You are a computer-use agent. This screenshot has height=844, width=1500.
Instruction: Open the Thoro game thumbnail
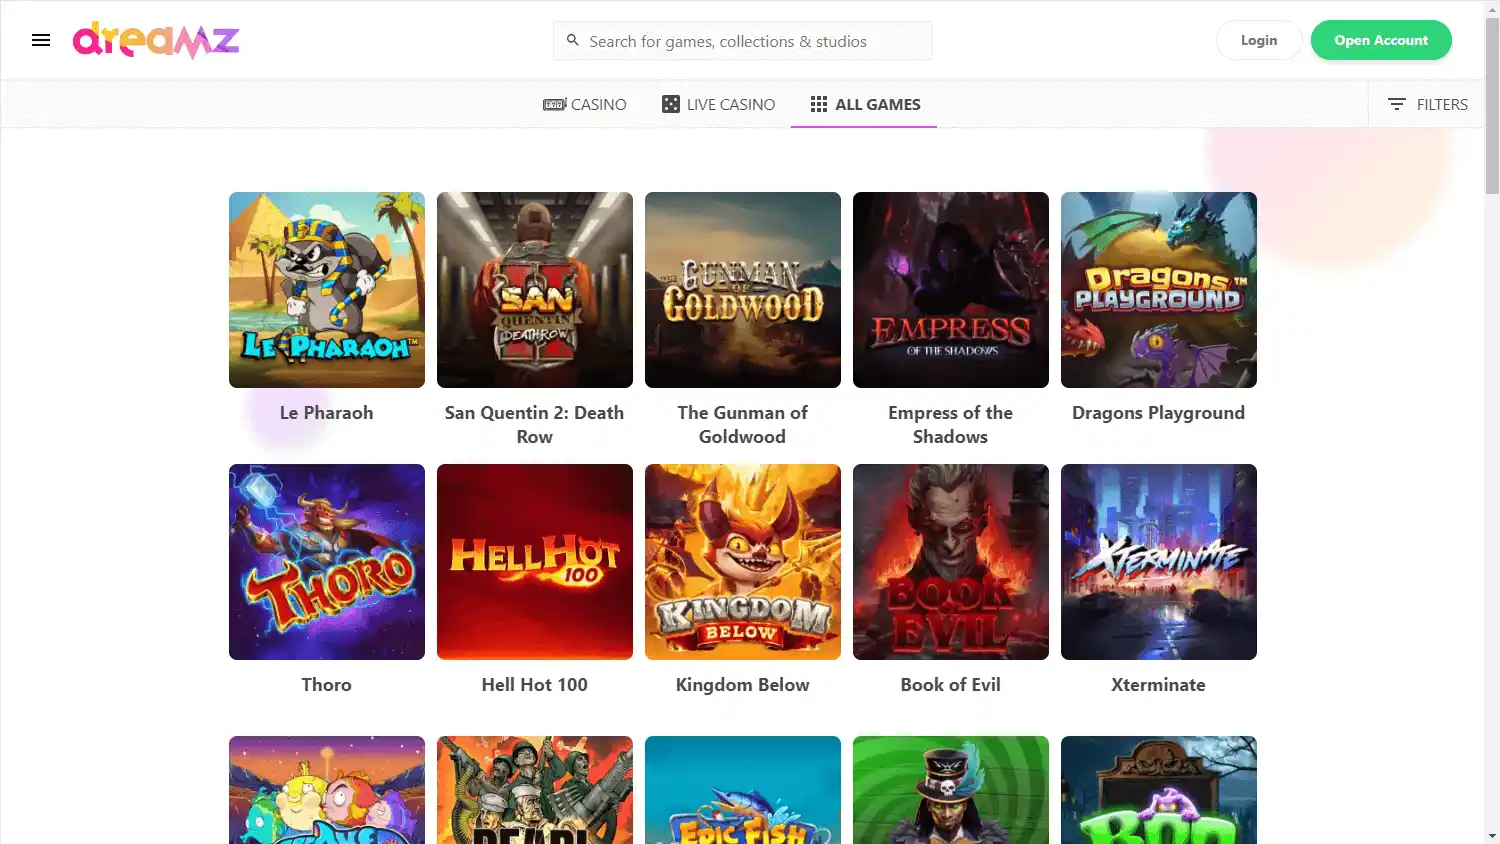click(327, 562)
